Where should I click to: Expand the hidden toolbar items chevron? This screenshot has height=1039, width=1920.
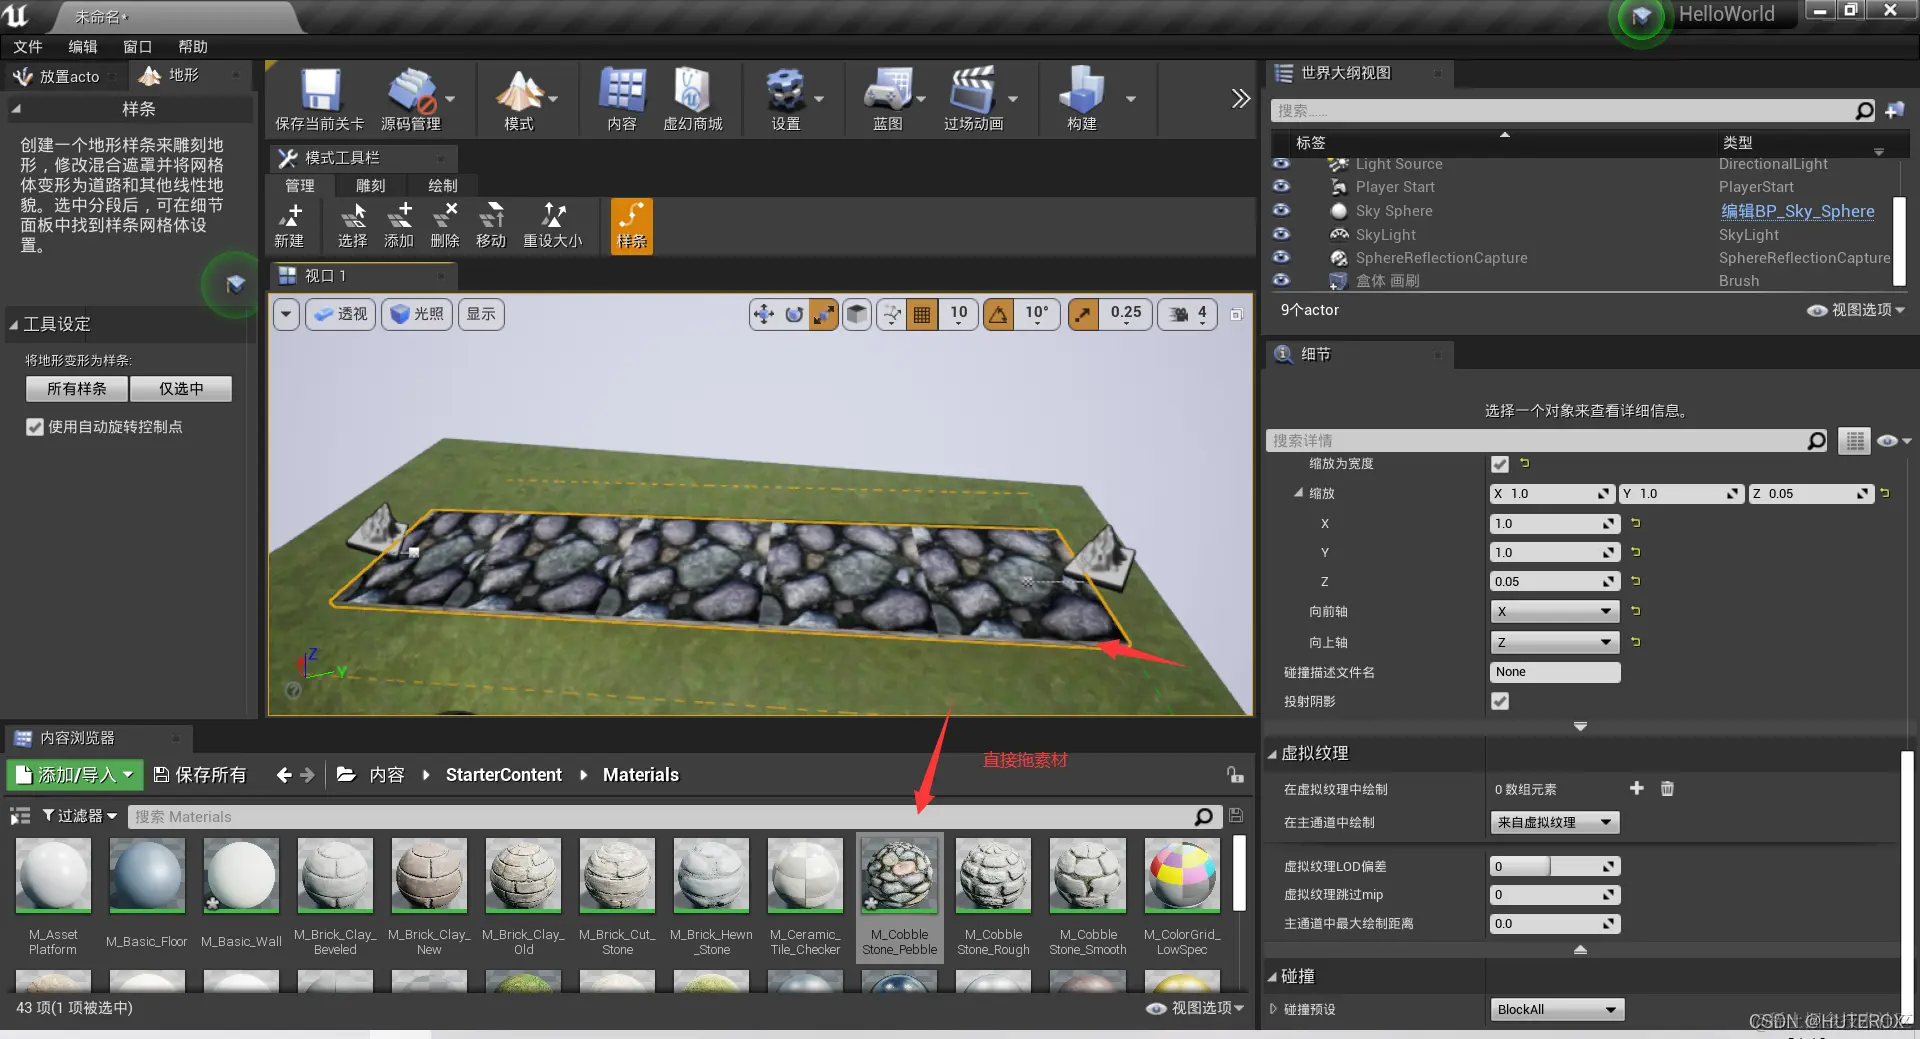pos(1240,98)
